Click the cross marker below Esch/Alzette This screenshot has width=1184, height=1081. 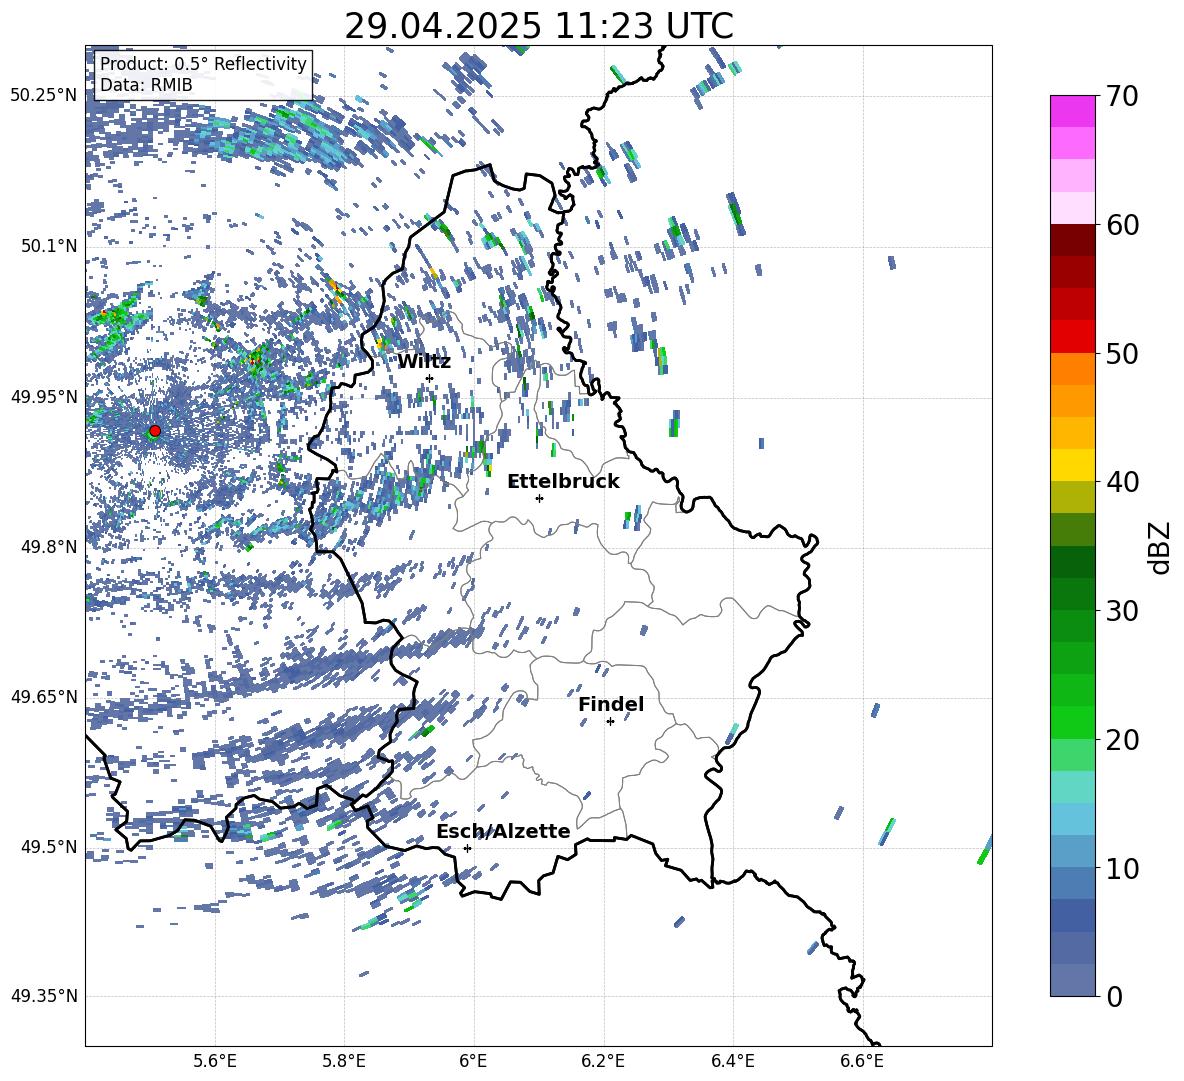click(467, 848)
